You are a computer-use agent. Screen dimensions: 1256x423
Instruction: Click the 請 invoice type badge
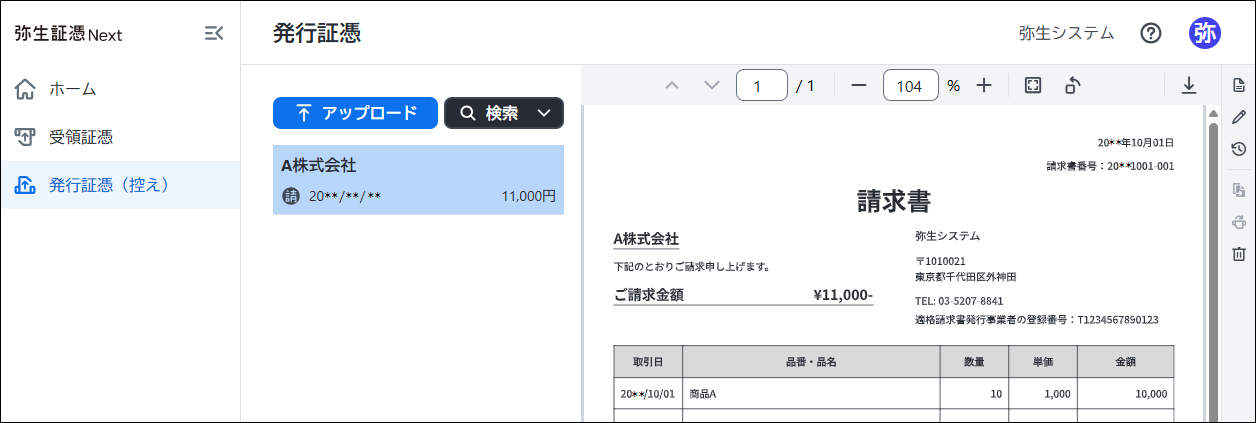pos(291,196)
